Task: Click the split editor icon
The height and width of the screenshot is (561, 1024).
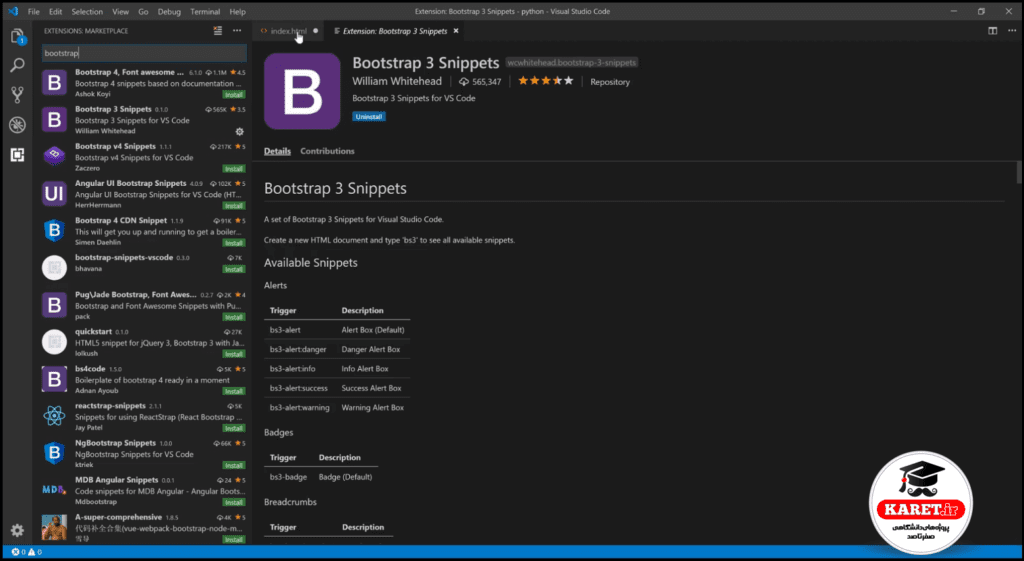Action: pos(992,31)
